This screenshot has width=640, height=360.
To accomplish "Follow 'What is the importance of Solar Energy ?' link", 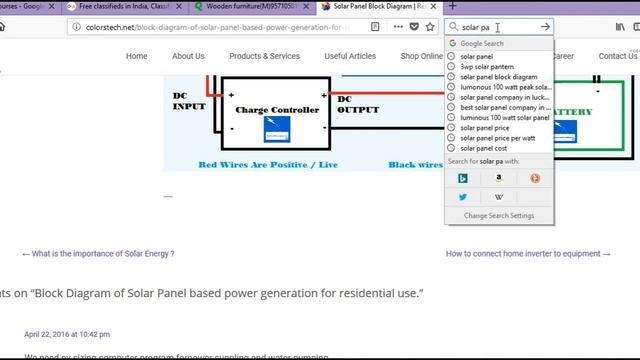I will pyautogui.click(x=103, y=253).
